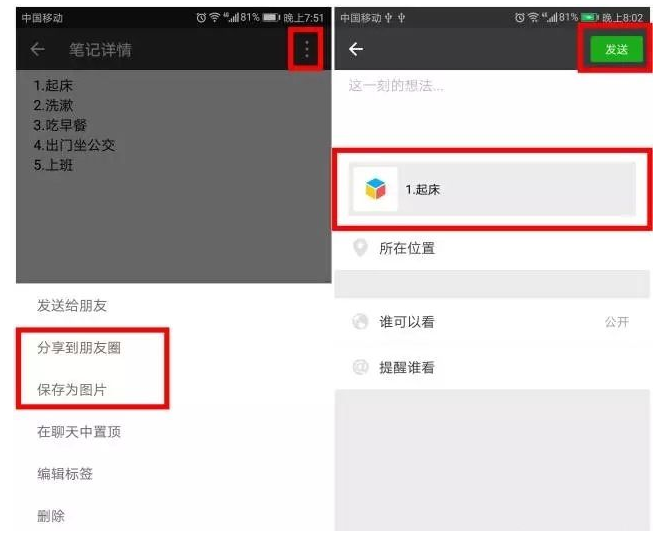Click the location pin icon
This screenshot has width=667, height=543.
(x=360, y=248)
